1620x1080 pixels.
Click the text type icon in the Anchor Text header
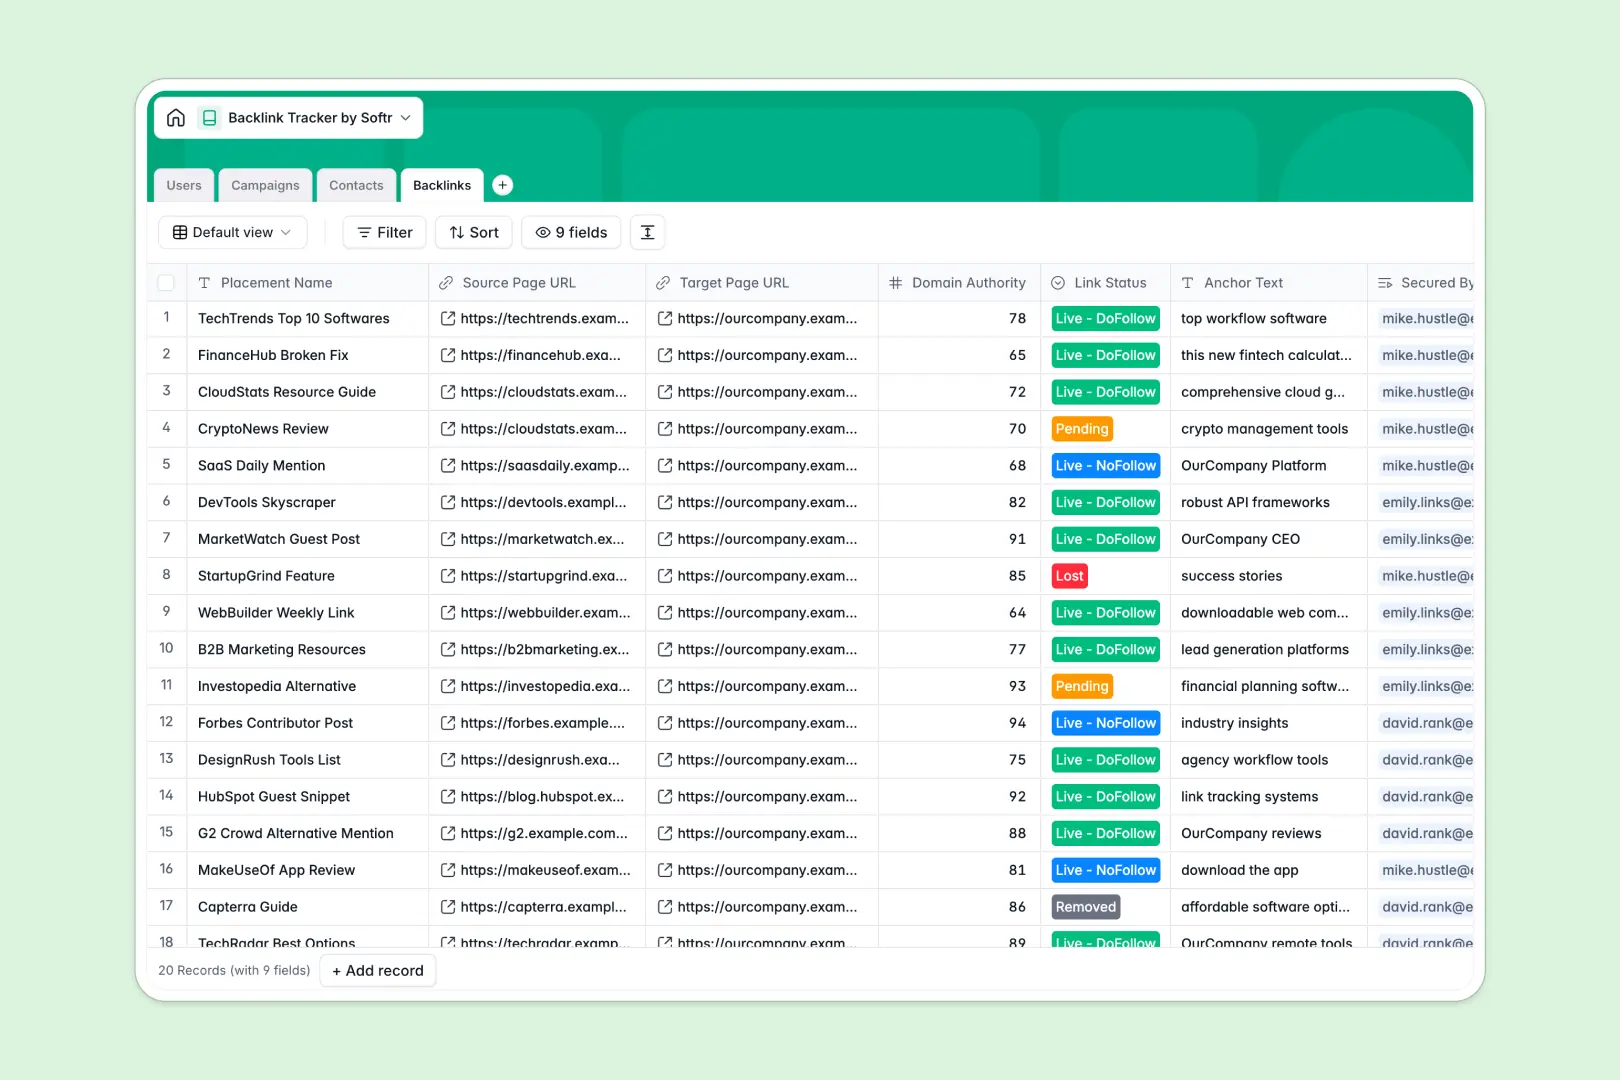(1186, 282)
